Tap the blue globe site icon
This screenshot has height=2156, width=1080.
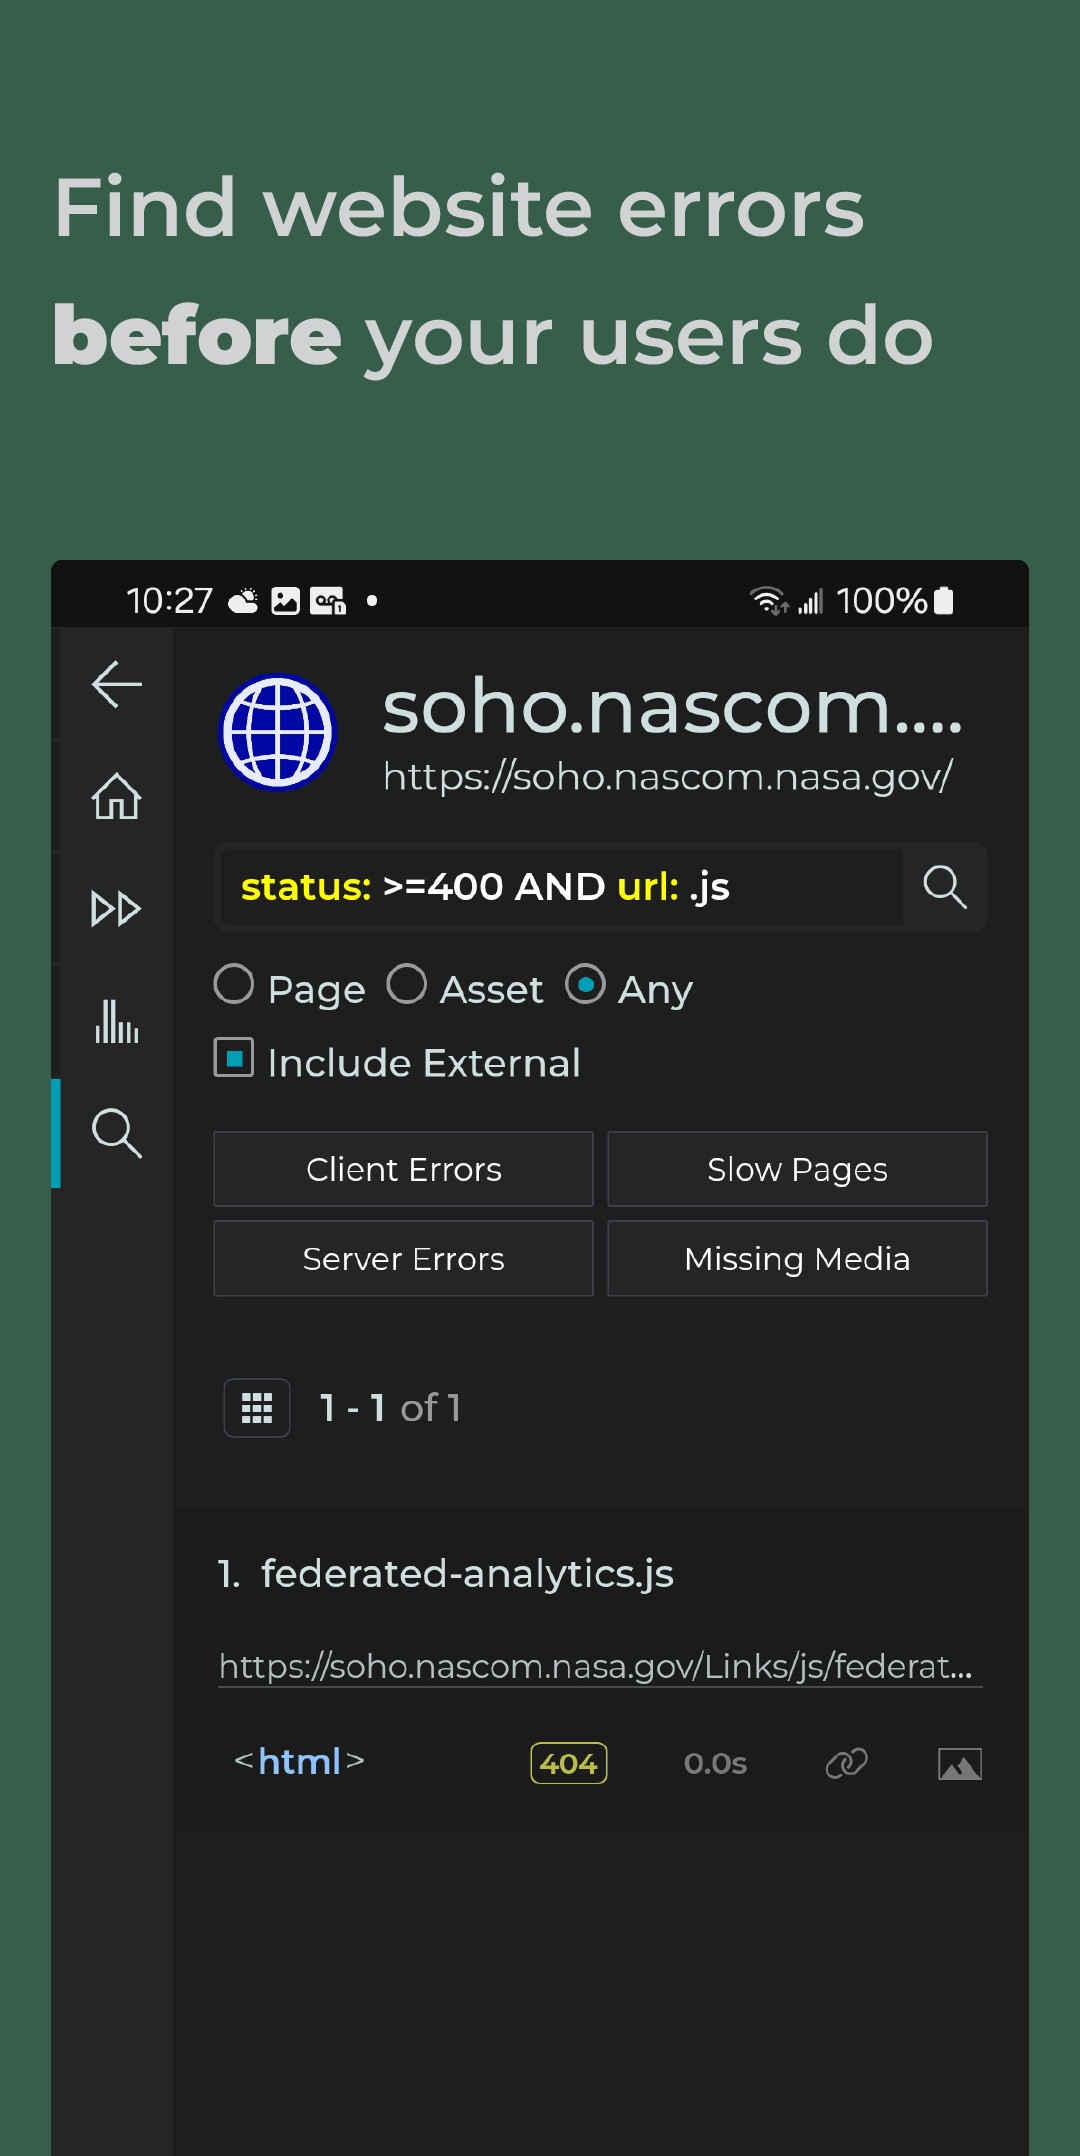[278, 732]
